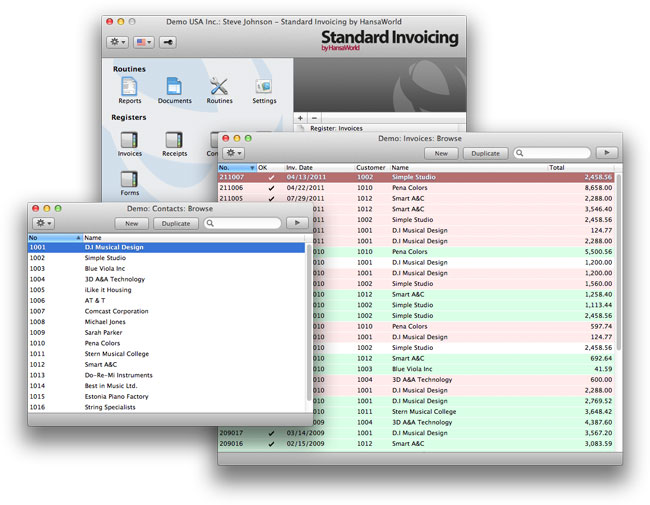This screenshot has width=650, height=505.
Task: Click the OK checkmark on invoice 209017
Action: point(271,433)
